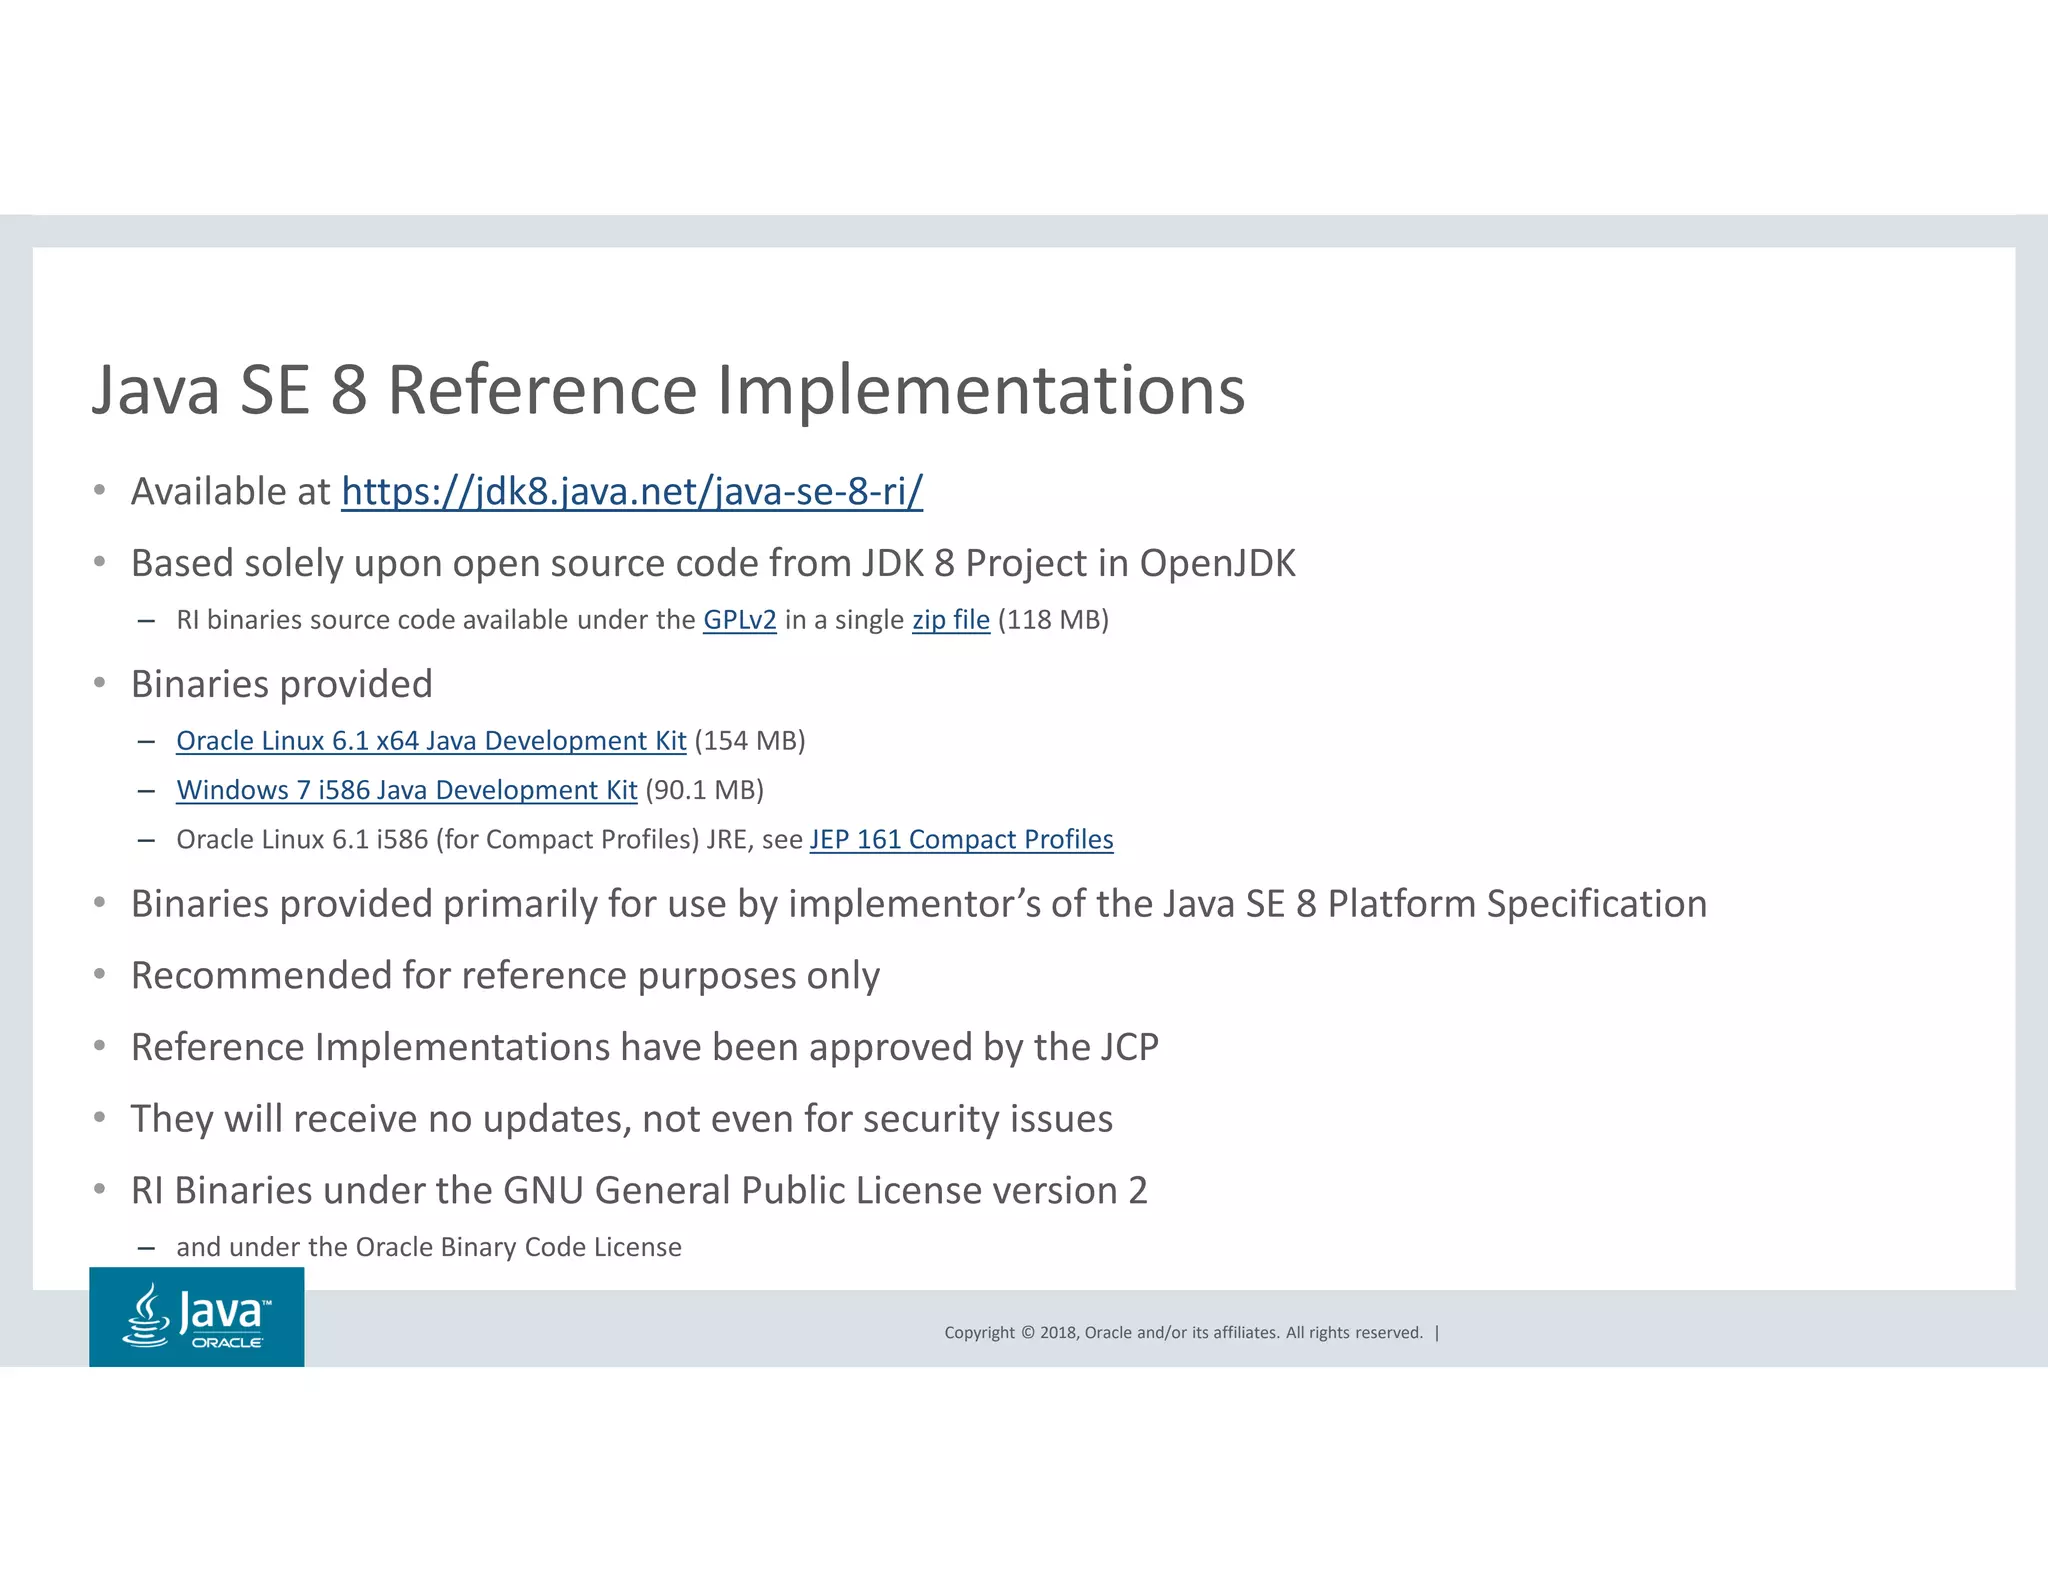This screenshot has height=1582, width=2048.
Task: Click the '(154 MB)' size text
Action: (x=750, y=741)
